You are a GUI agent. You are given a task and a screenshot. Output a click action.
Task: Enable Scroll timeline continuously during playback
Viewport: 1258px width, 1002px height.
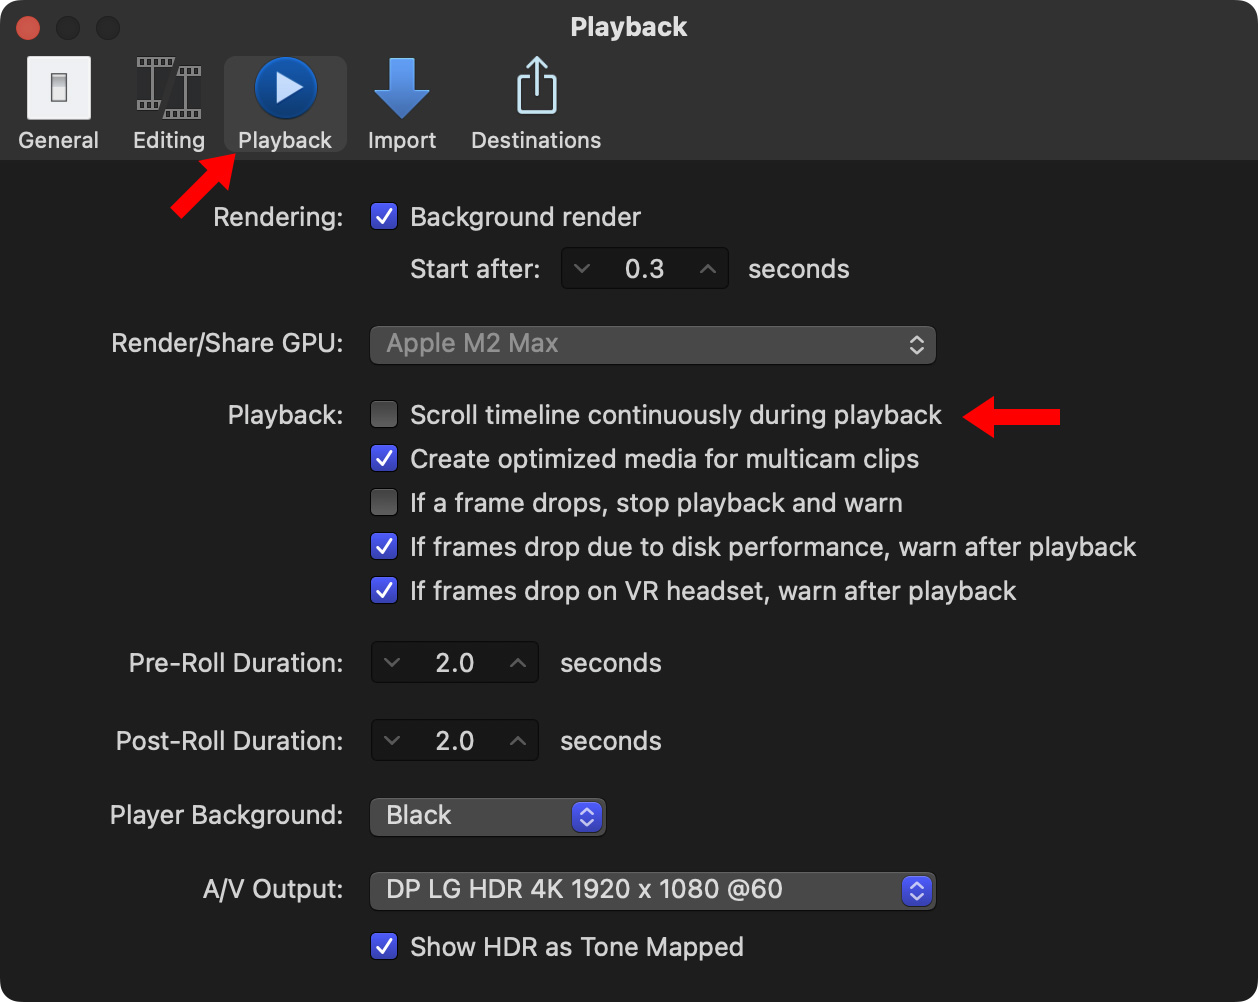(x=384, y=415)
